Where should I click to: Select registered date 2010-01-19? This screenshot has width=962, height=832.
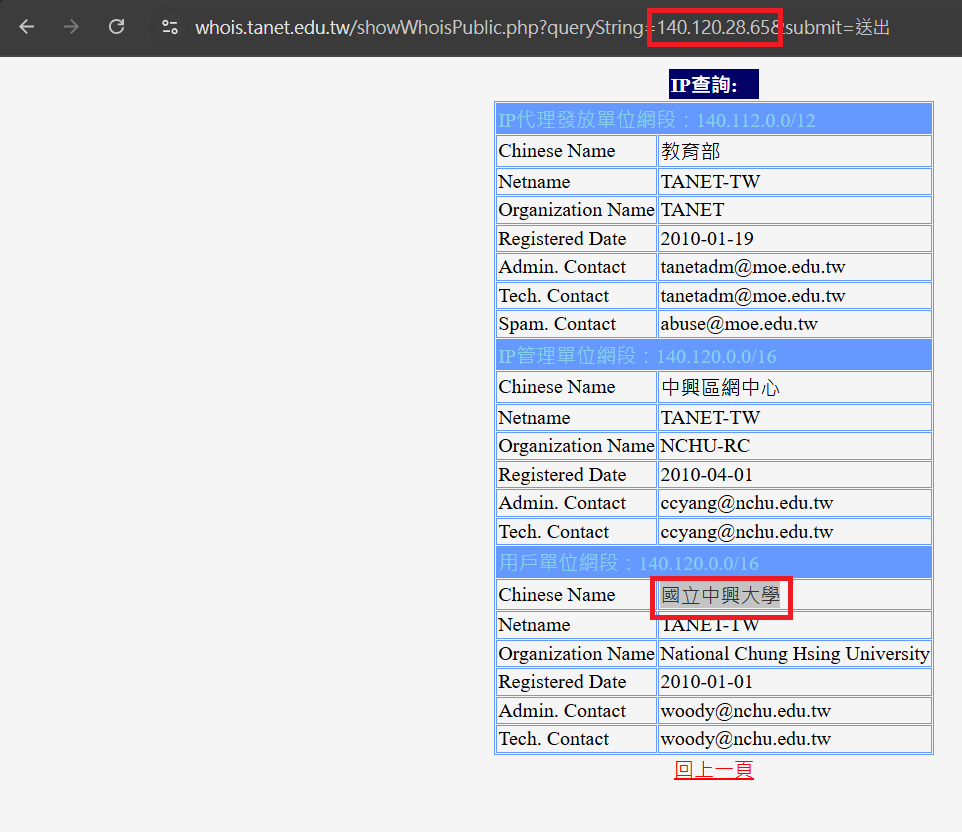coord(795,239)
